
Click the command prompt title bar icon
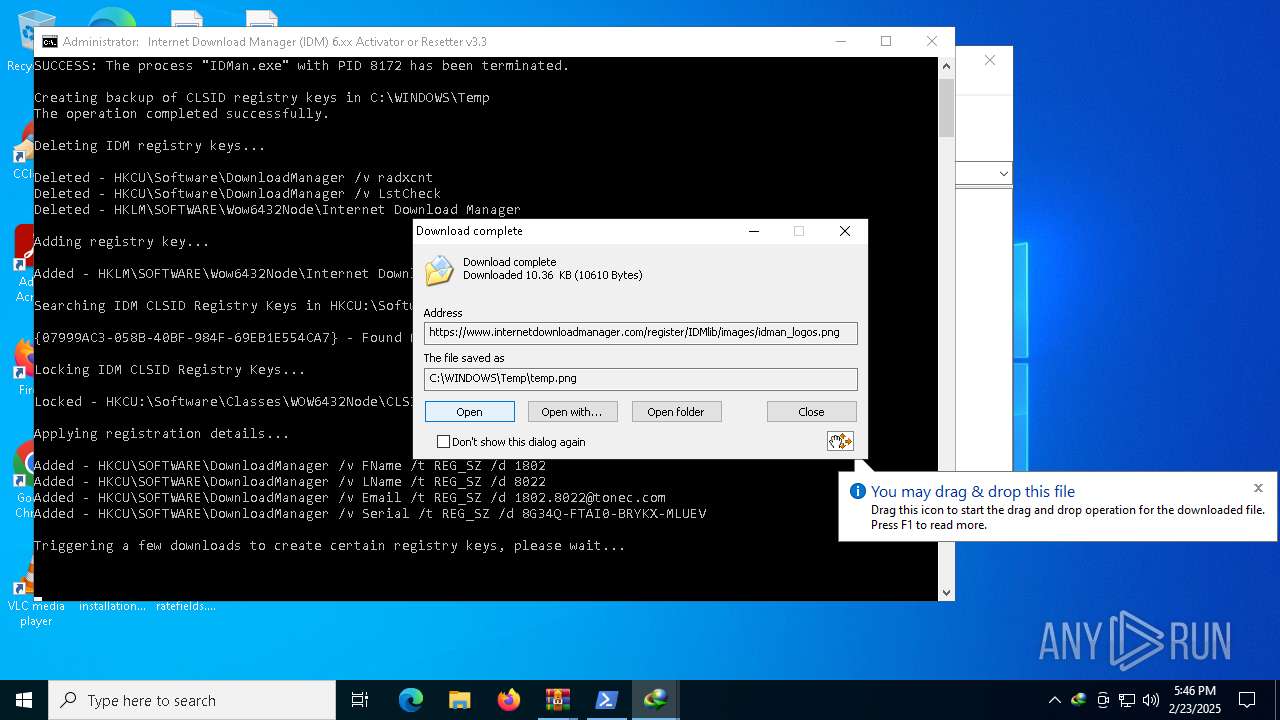point(49,42)
